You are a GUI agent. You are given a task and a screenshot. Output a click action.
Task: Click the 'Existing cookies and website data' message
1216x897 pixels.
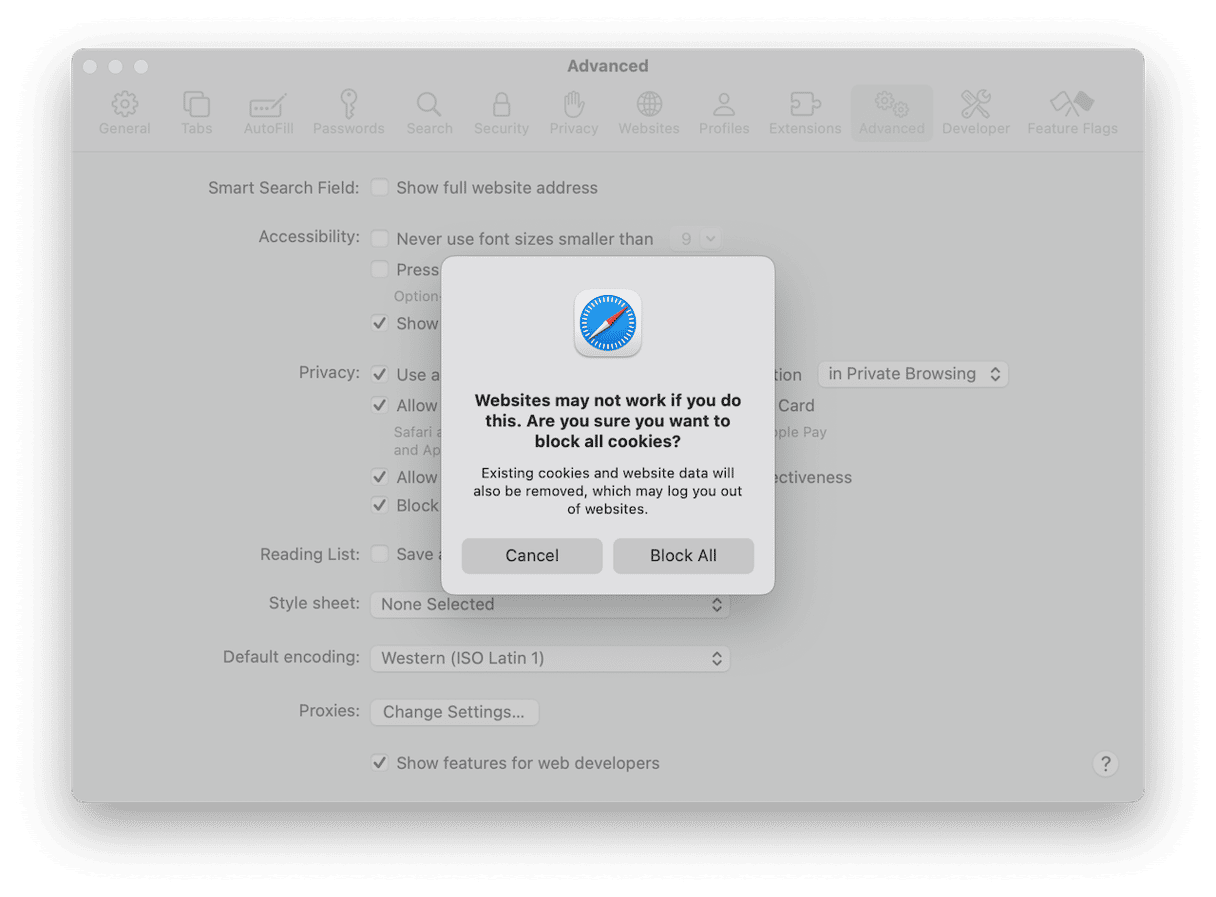point(607,491)
